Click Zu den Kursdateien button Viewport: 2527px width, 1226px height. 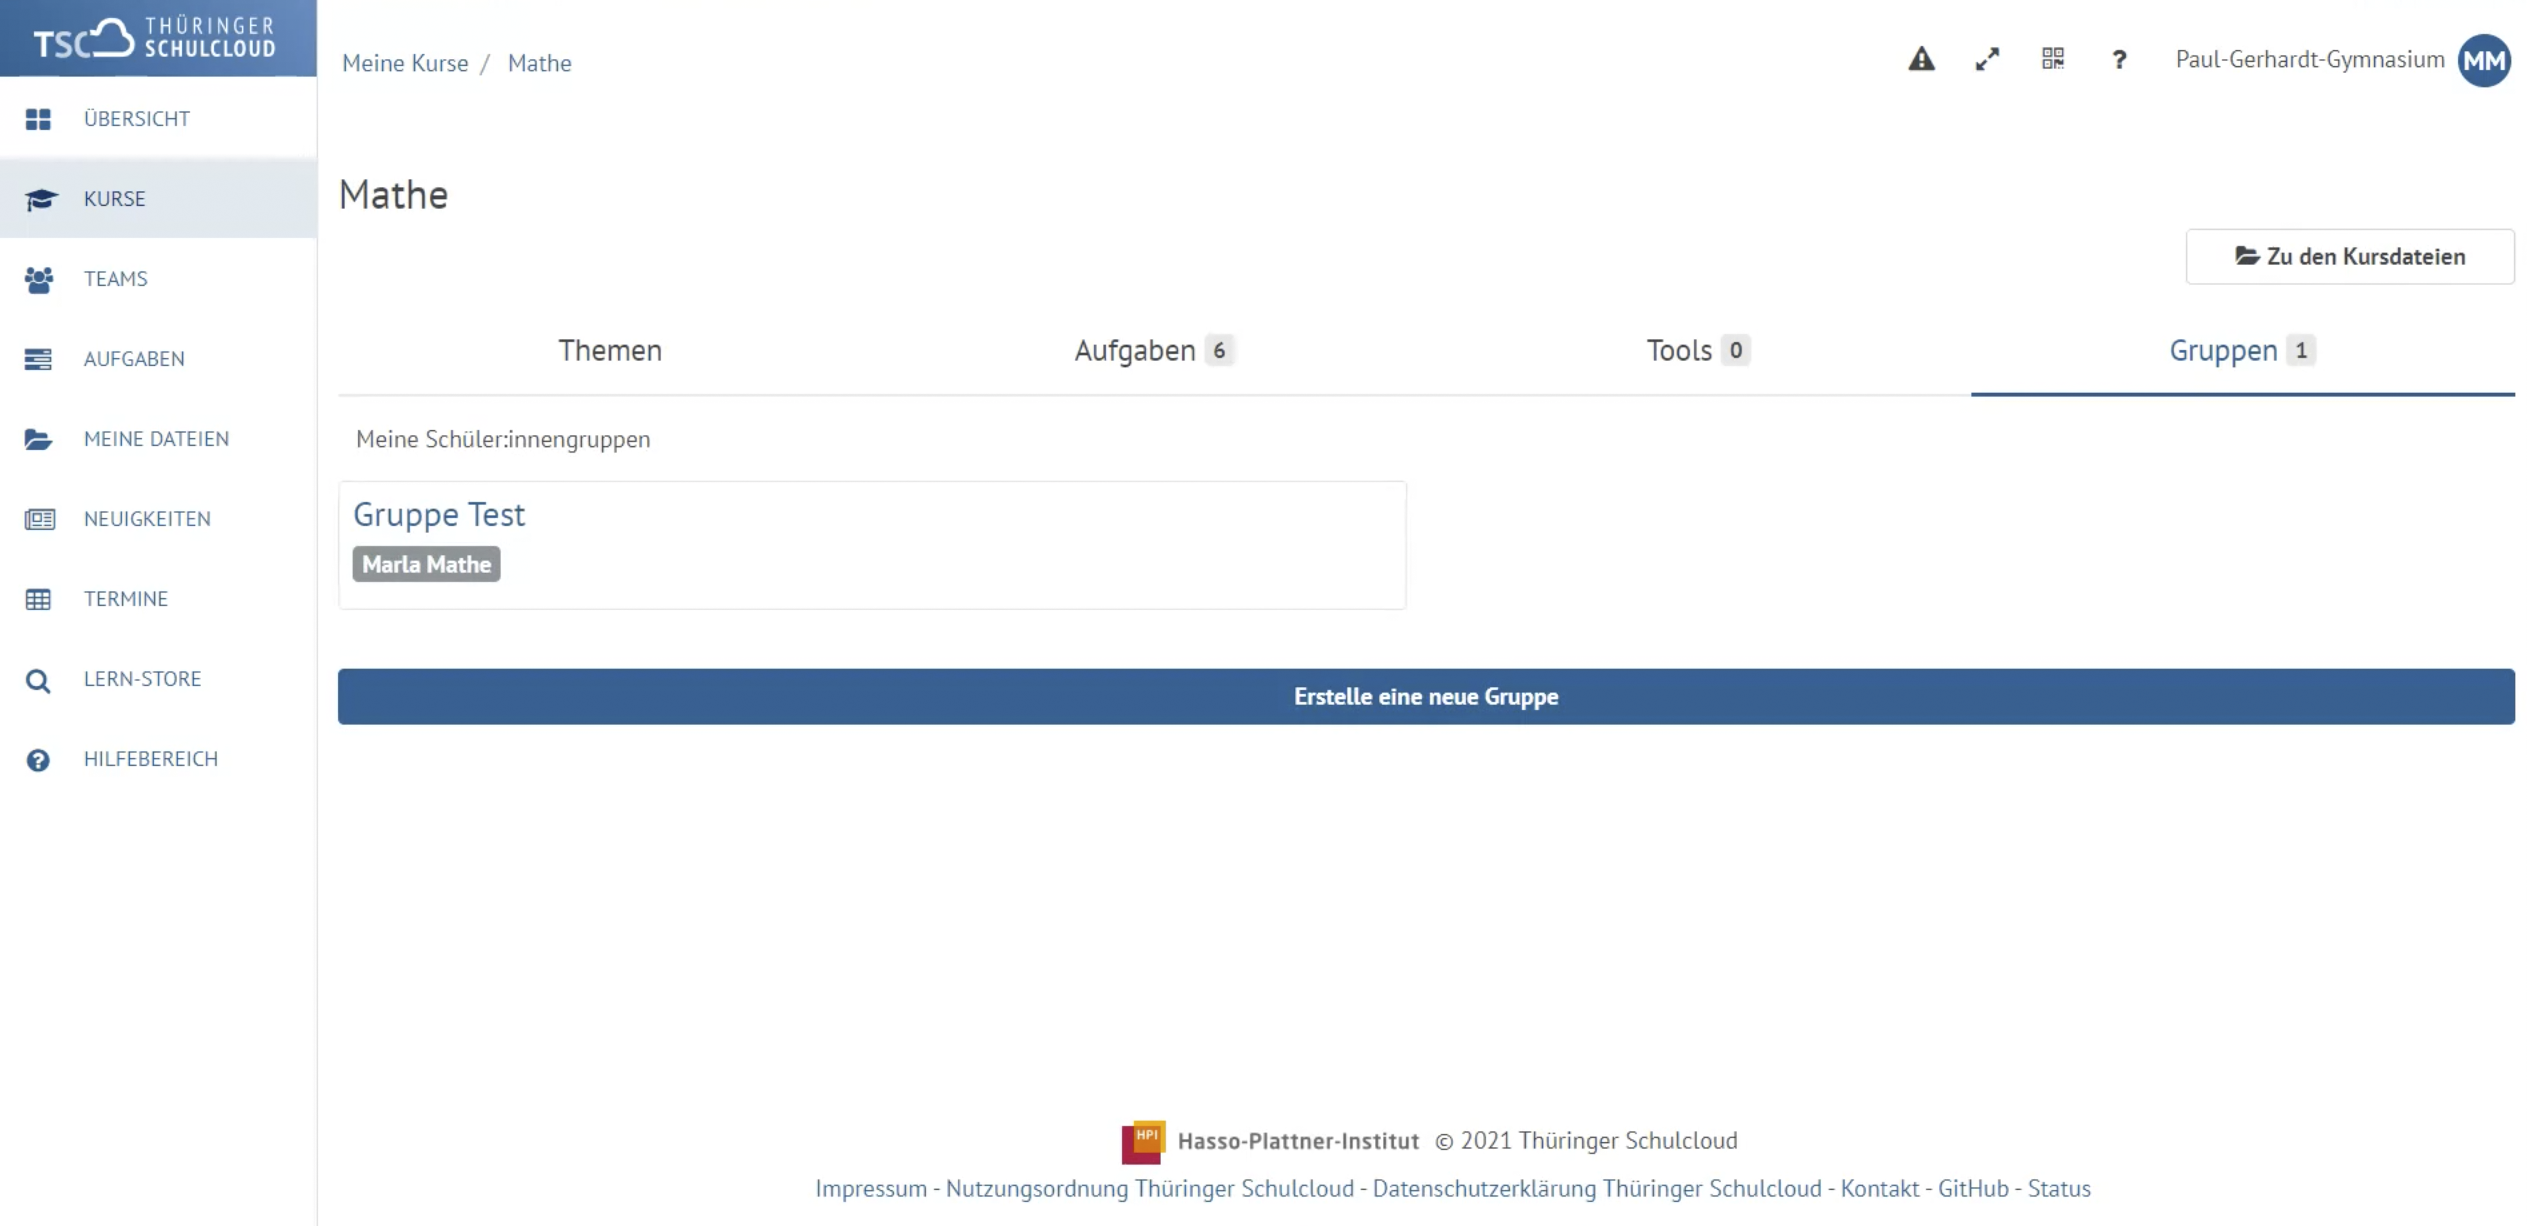(2348, 257)
